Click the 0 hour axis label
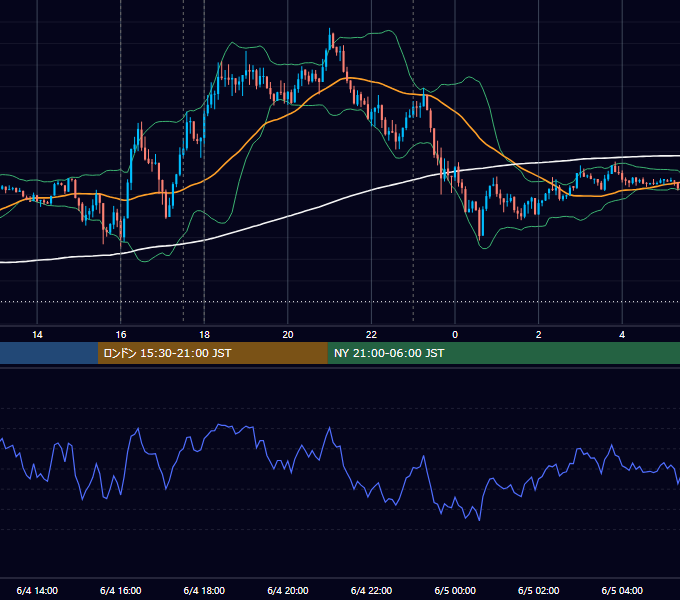 (x=455, y=335)
